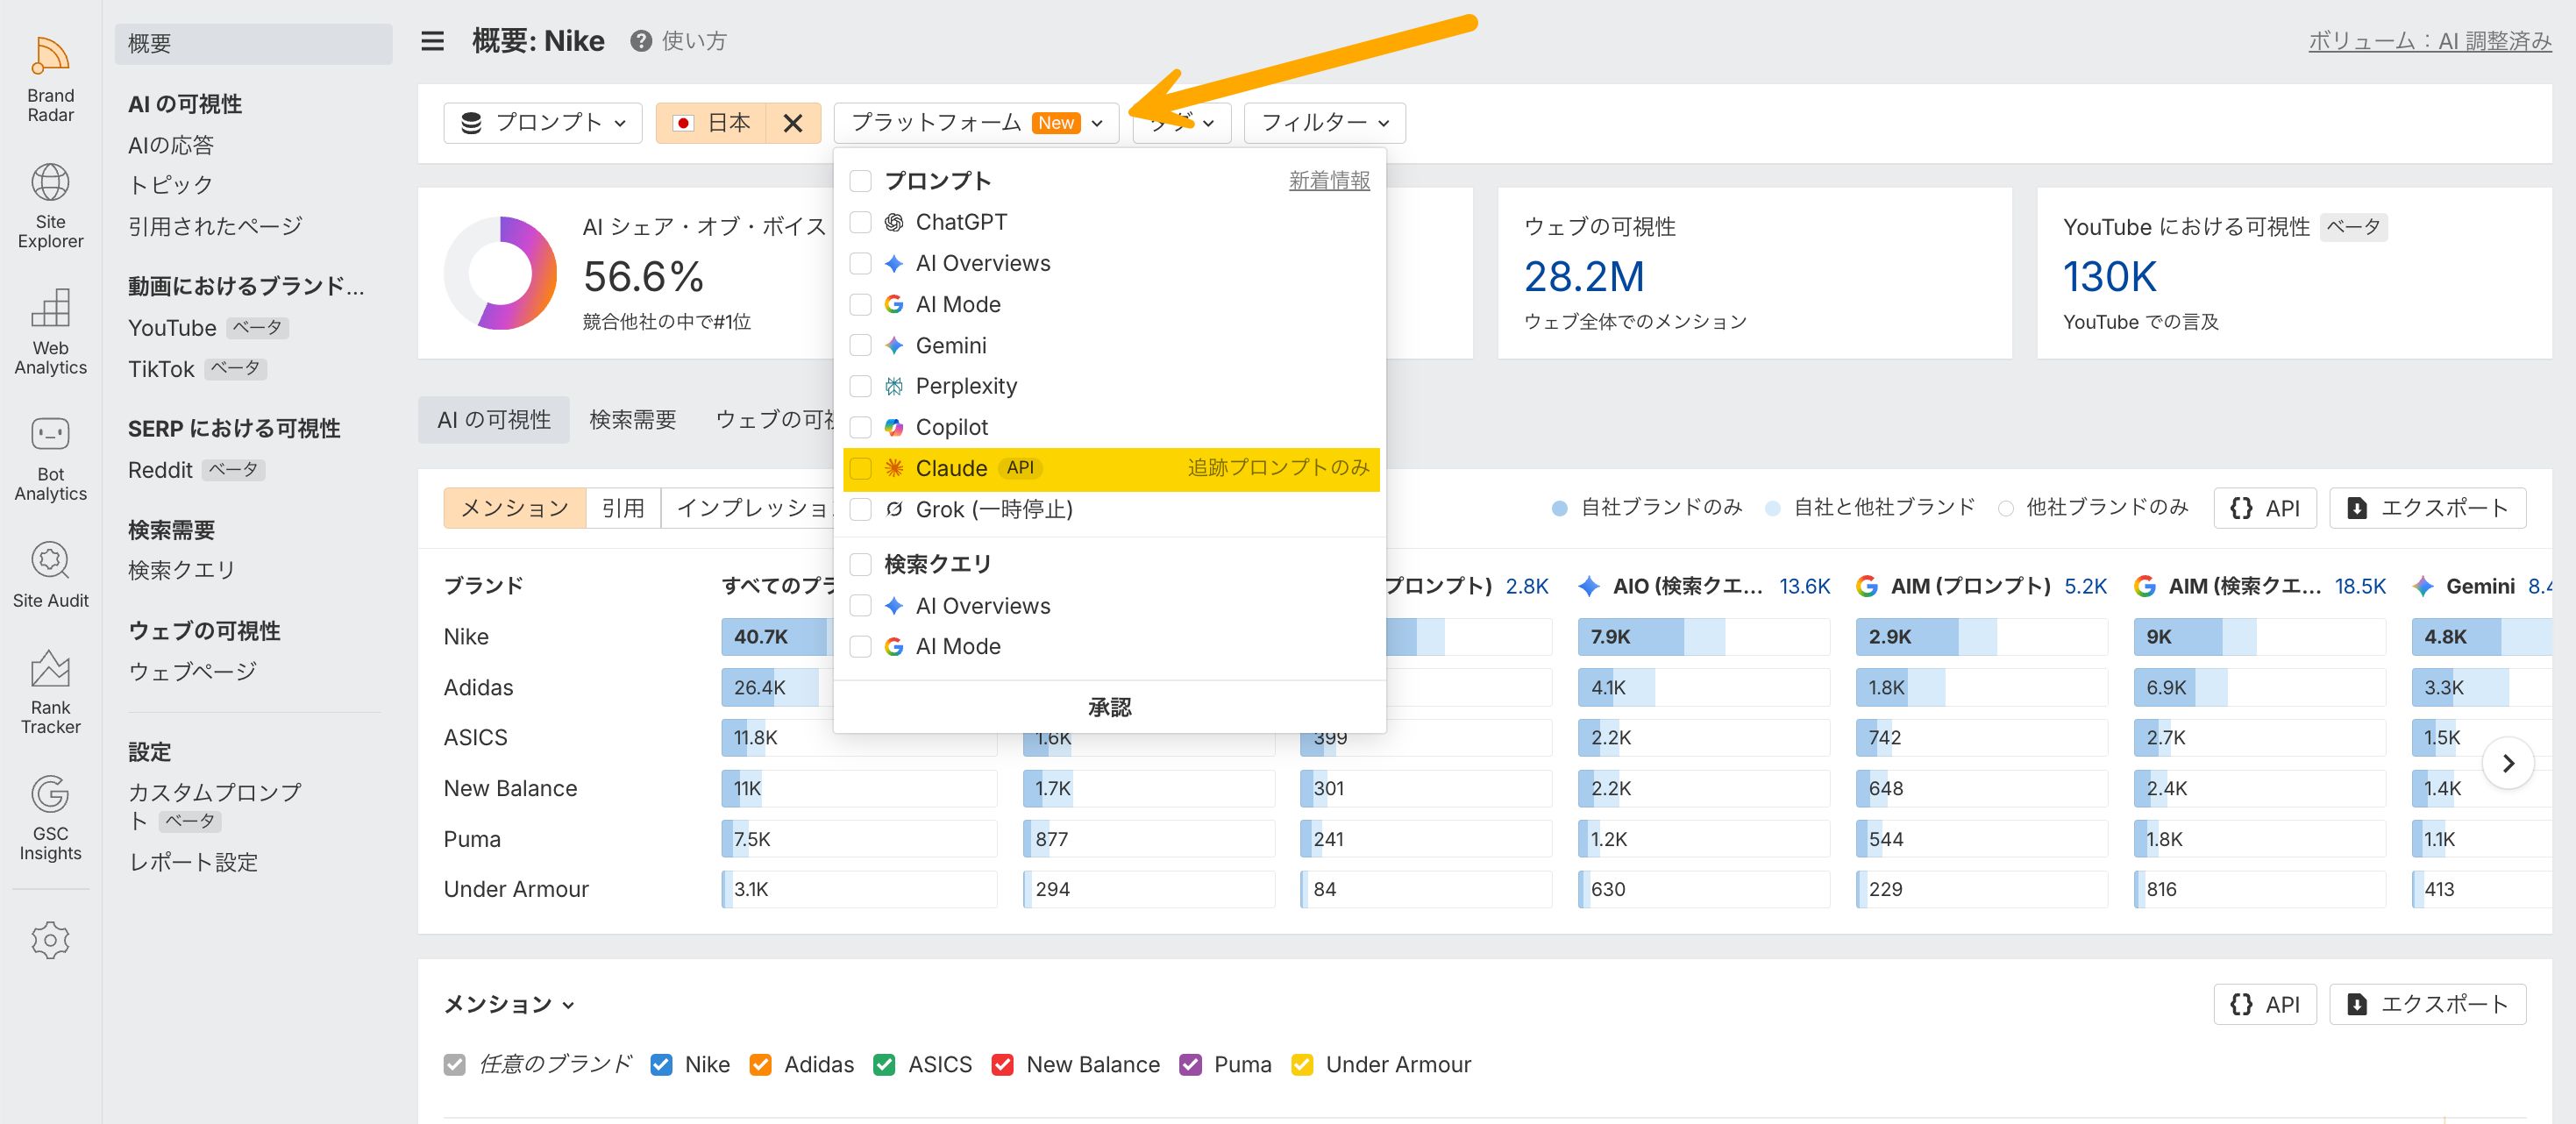This screenshot has height=1124, width=2576.
Task: Open the フィルター dropdown
Action: (x=1325, y=123)
